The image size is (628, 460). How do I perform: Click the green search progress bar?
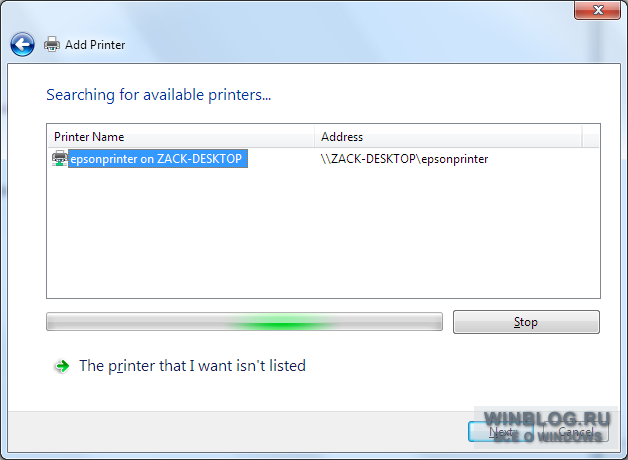[x=244, y=322]
